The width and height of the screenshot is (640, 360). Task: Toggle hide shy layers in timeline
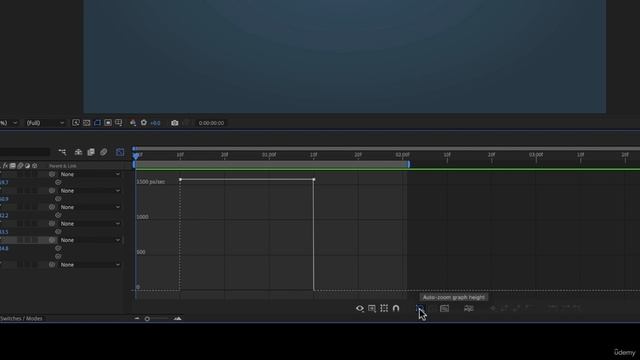[x=78, y=152]
